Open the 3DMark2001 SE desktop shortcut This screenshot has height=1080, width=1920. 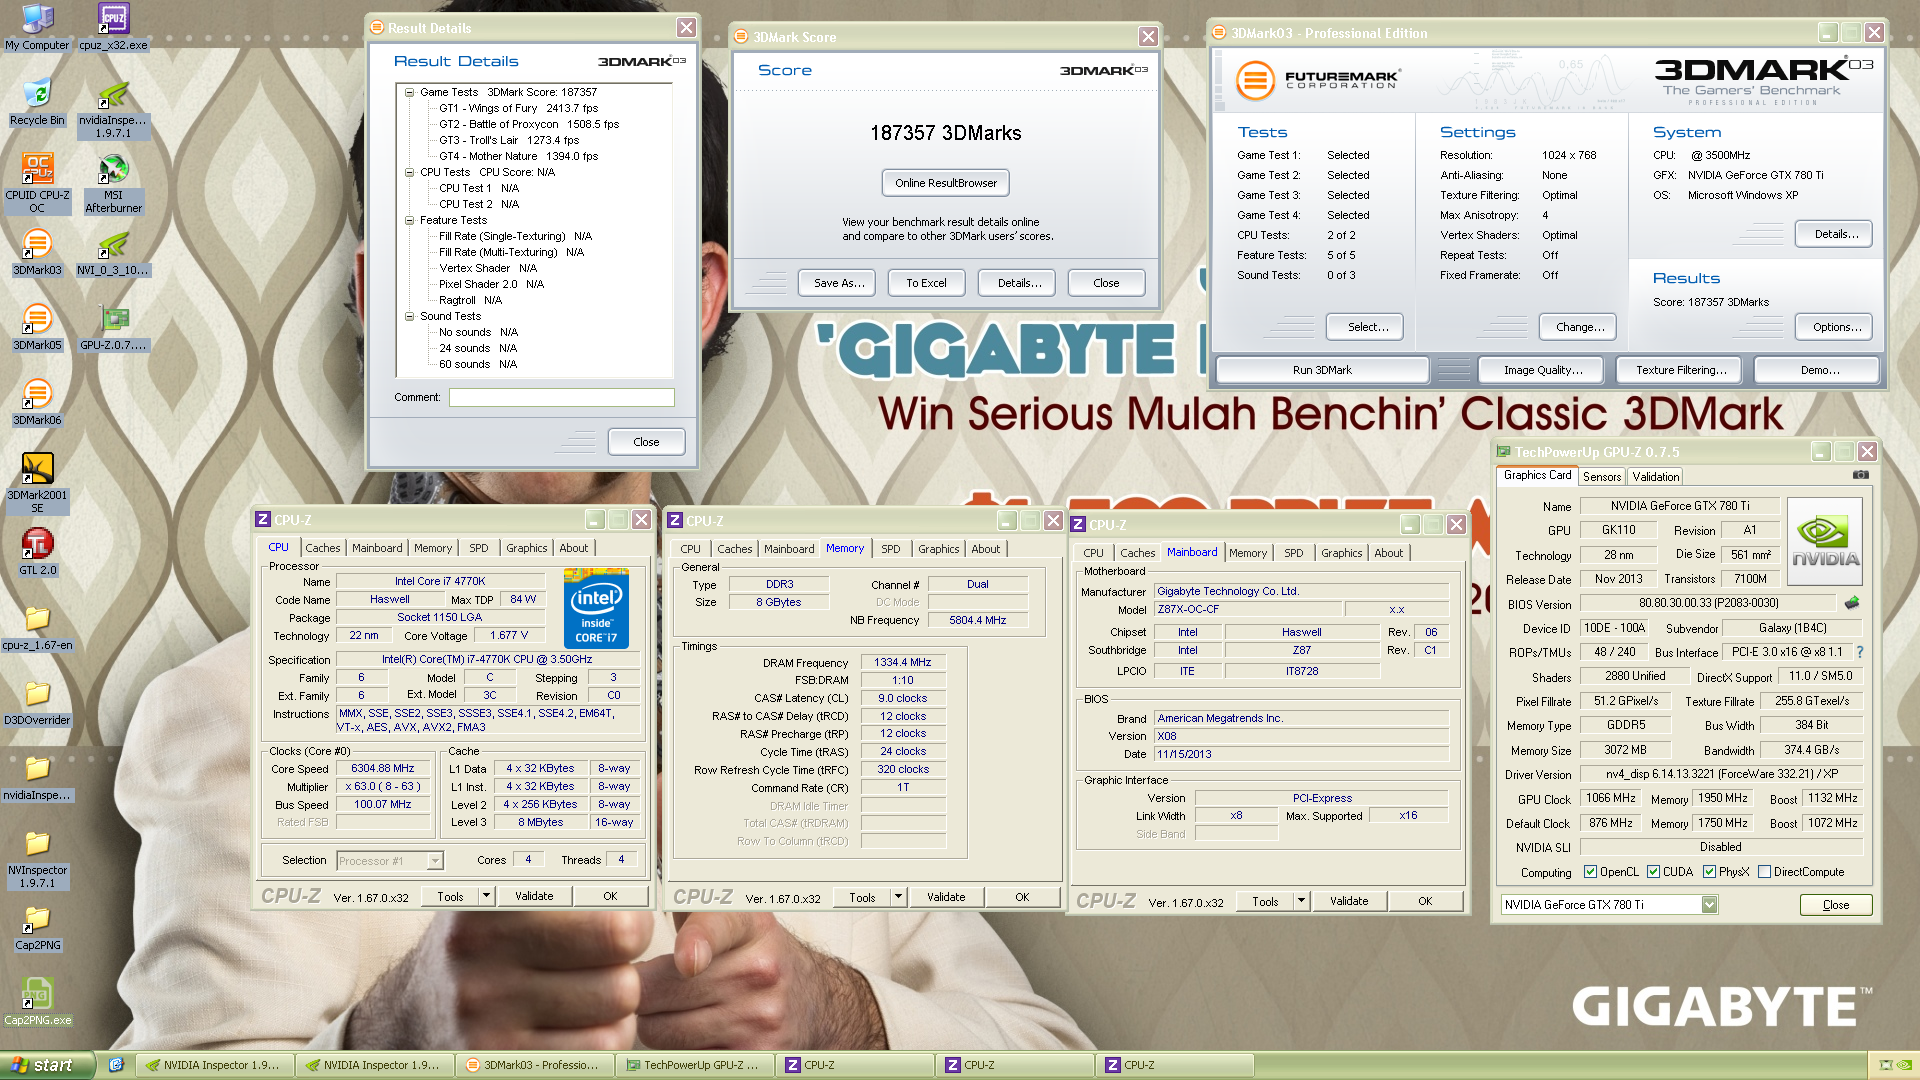(x=37, y=483)
